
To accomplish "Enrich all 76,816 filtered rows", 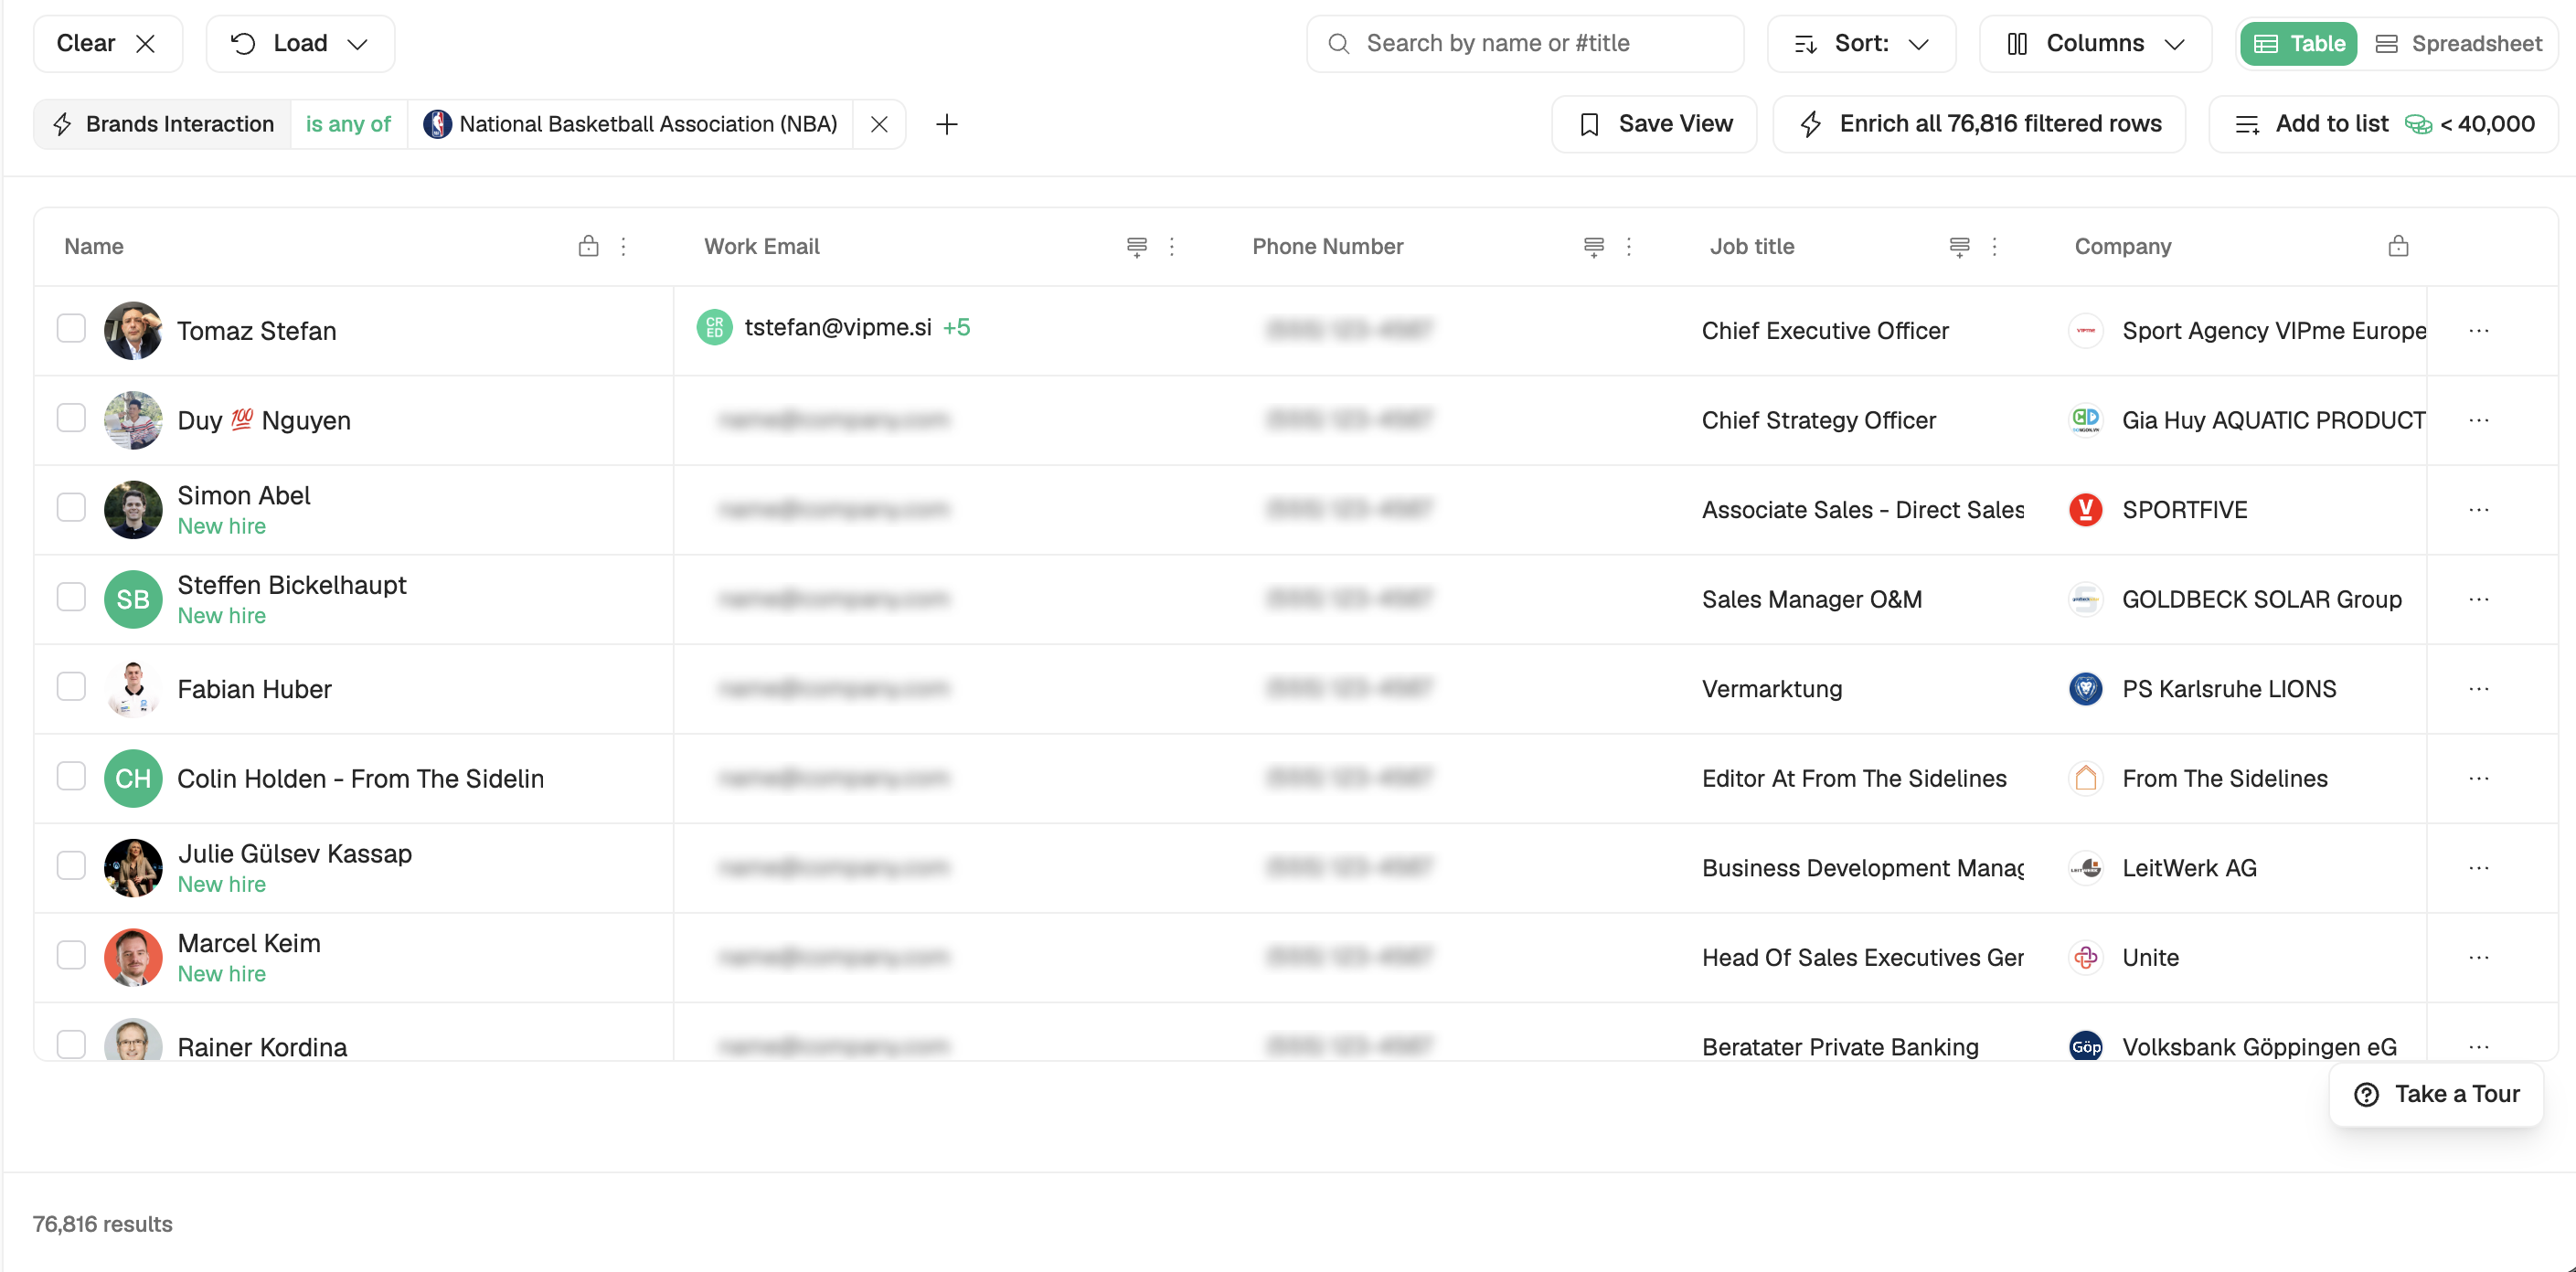I will point(1979,124).
